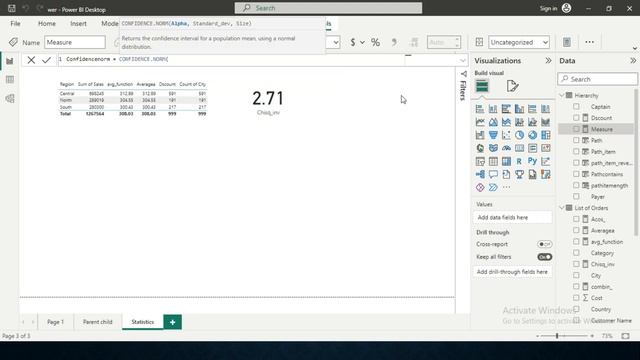Apply percentage format
Viewport: 640px width, 360px height.
376,42
